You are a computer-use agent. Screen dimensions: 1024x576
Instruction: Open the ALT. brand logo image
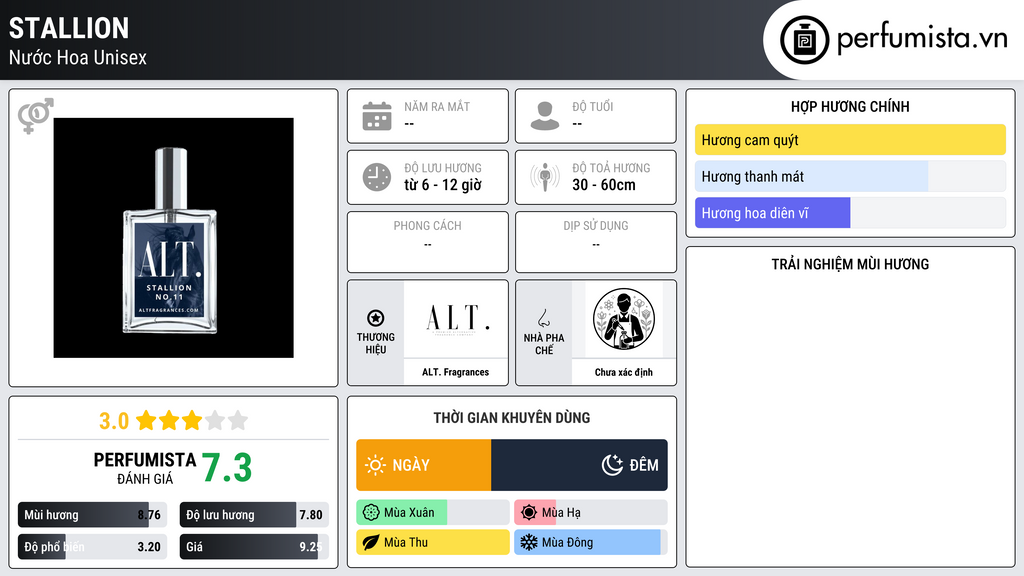point(456,319)
